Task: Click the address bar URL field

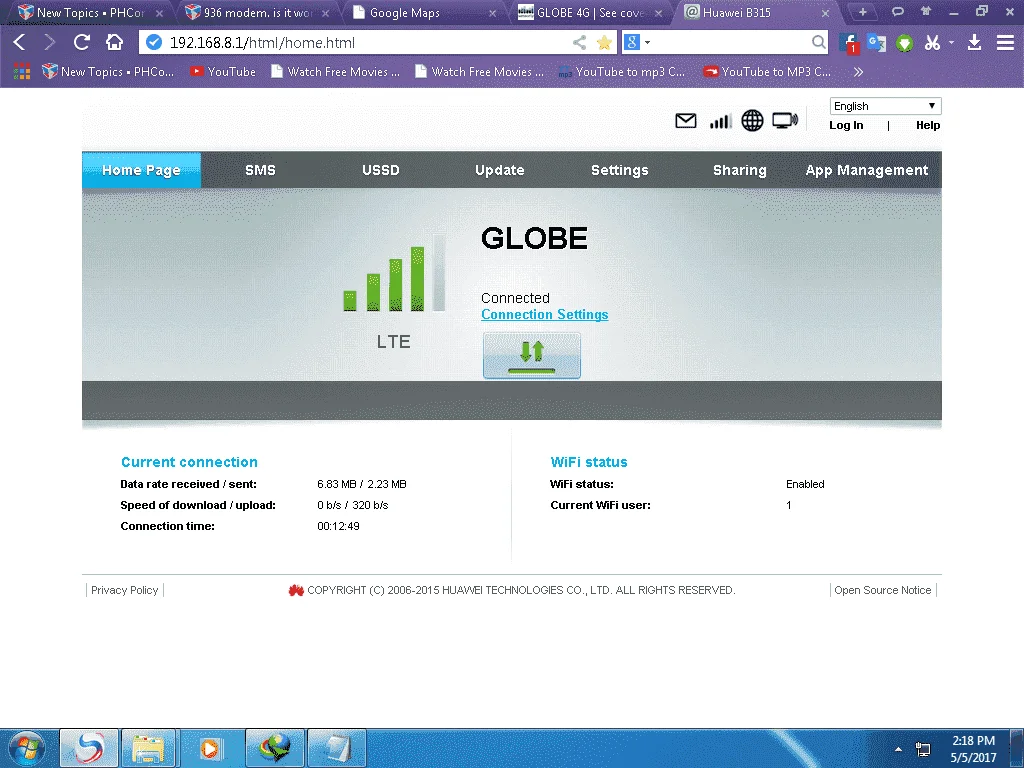Action: (366, 42)
